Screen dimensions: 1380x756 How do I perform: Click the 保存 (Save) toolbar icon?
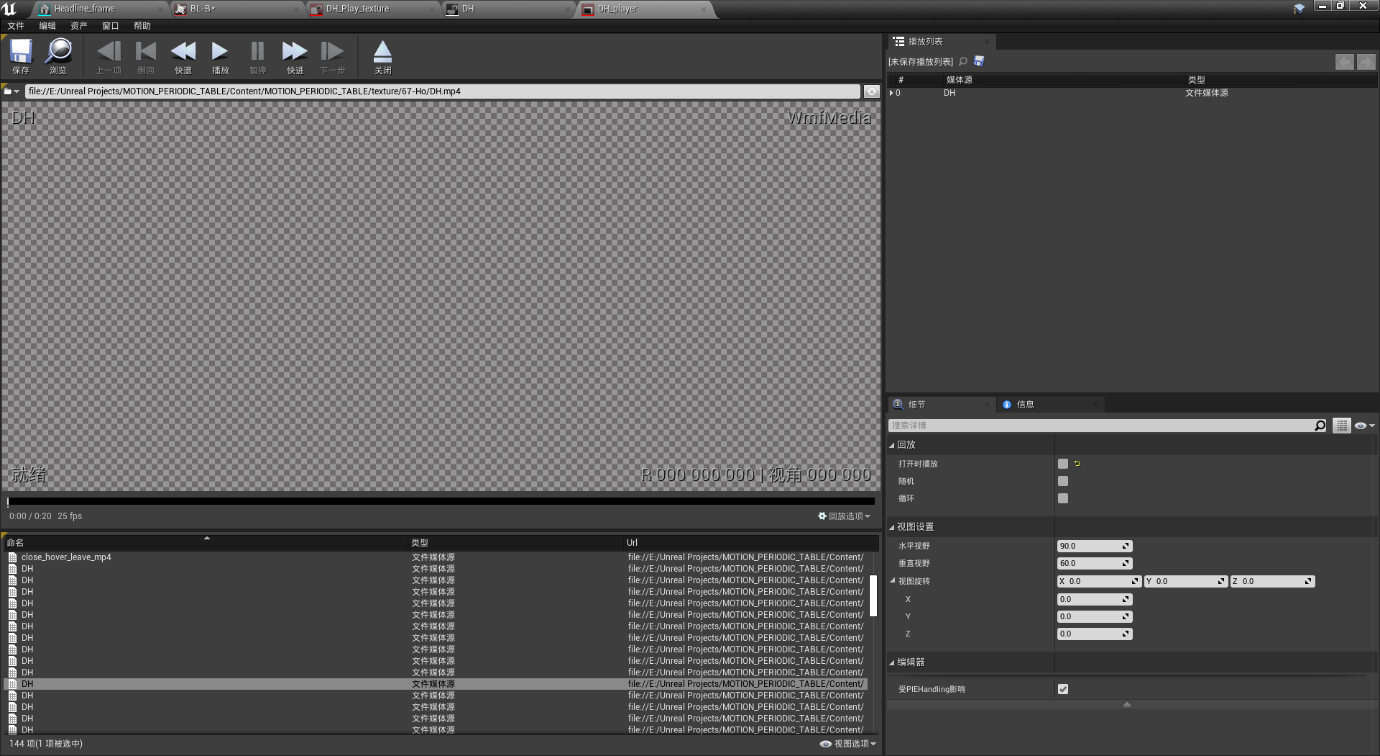coord(21,51)
